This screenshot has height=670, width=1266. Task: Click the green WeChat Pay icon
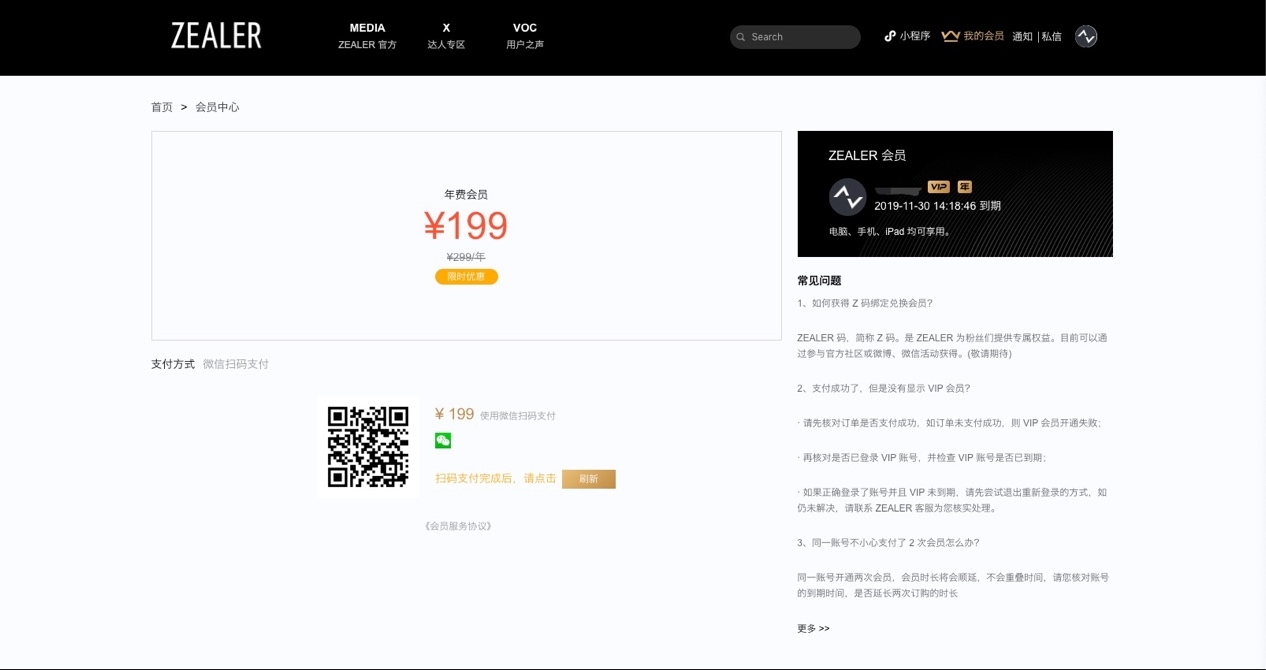(x=442, y=440)
